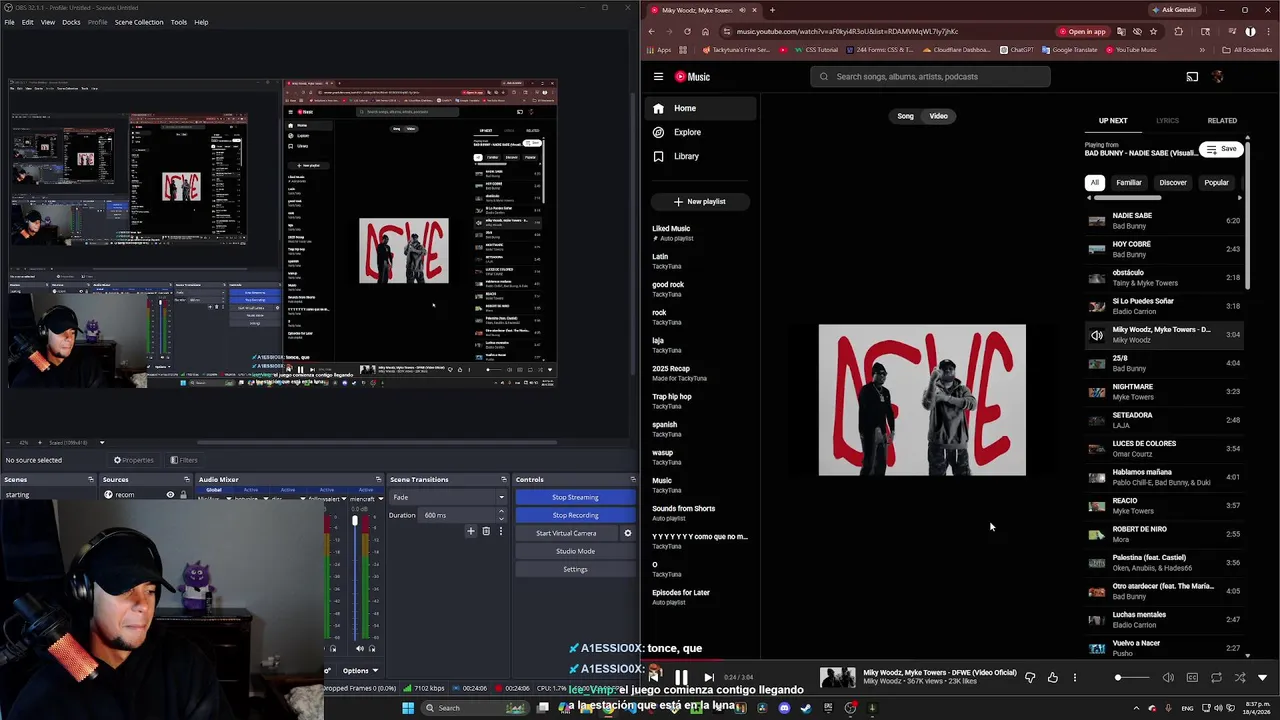Pause the playing song
This screenshot has width=1280, height=720.
click(681, 678)
